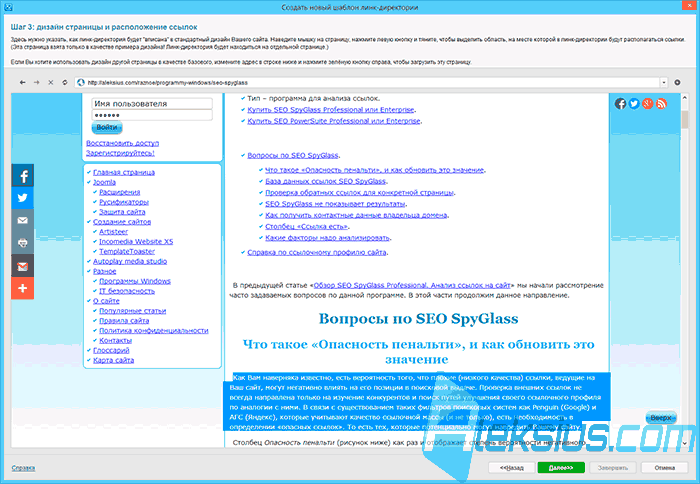Open the Зарегистрируйтесь link
Image resolution: width=700 pixels, height=484 pixels.
(x=120, y=153)
